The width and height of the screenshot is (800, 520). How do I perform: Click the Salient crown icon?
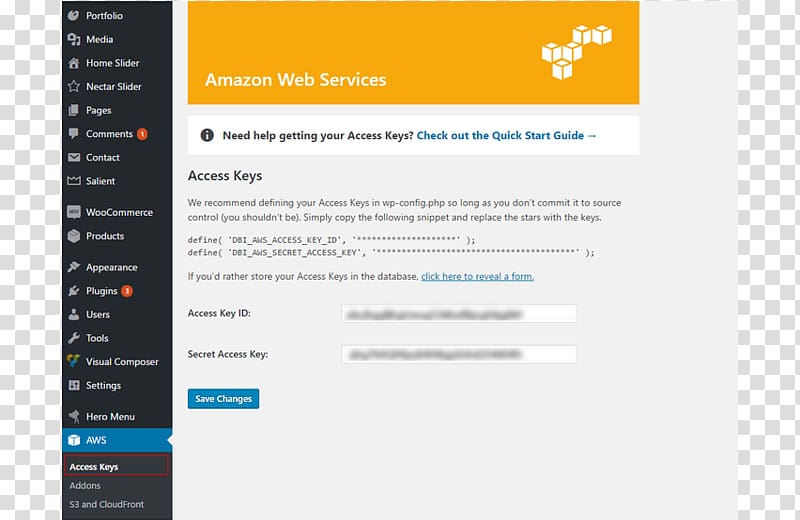(73, 181)
